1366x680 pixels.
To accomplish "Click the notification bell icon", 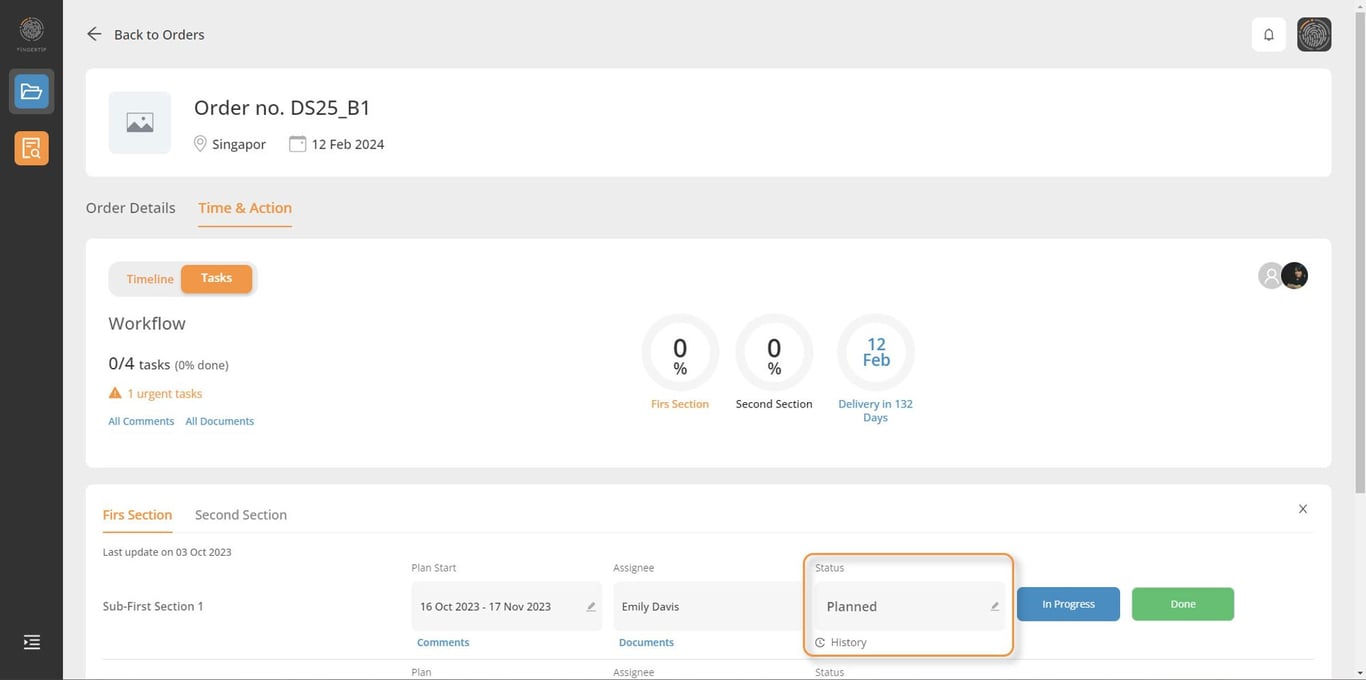I will pyautogui.click(x=1268, y=35).
